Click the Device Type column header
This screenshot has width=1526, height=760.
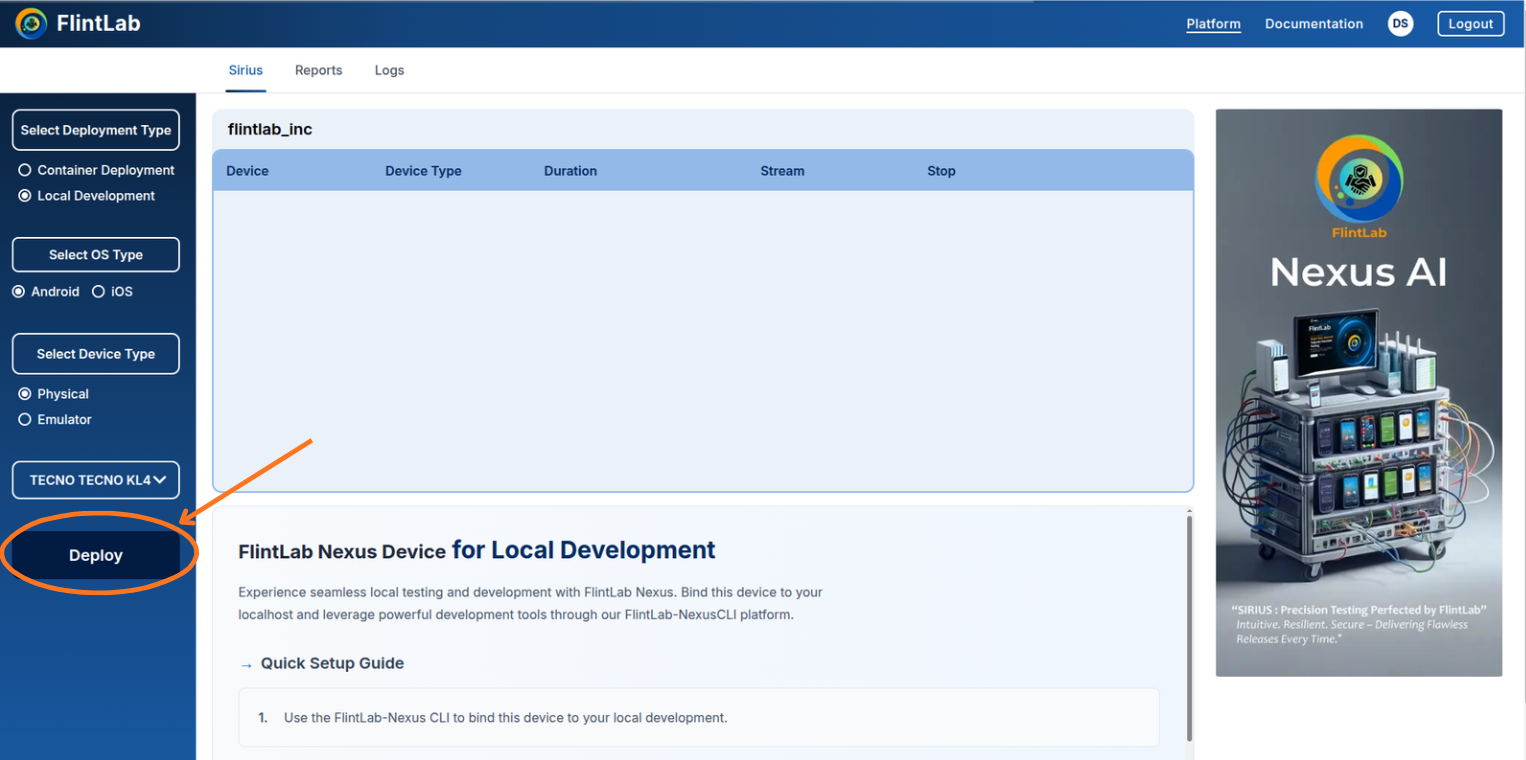pos(423,171)
